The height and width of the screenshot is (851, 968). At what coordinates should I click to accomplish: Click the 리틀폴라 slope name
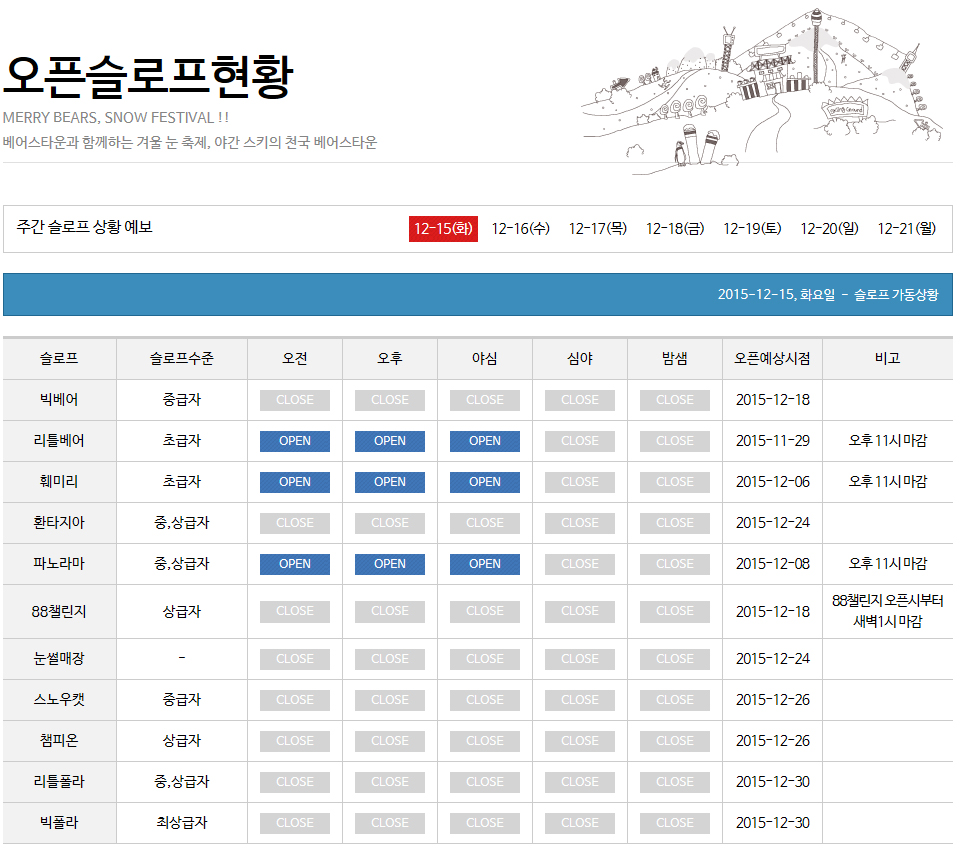click(59, 781)
